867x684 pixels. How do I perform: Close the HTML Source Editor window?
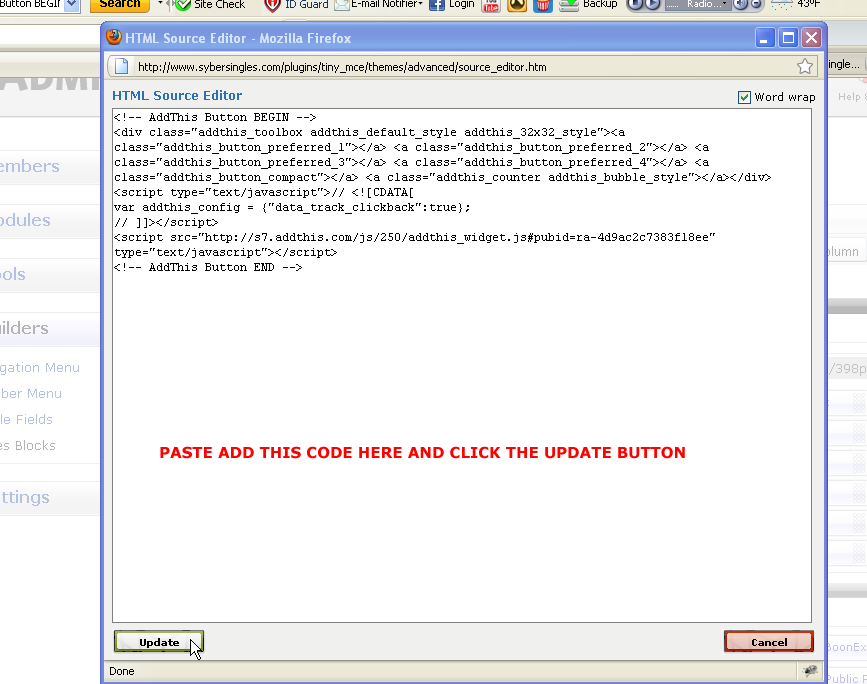(x=811, y=38)
